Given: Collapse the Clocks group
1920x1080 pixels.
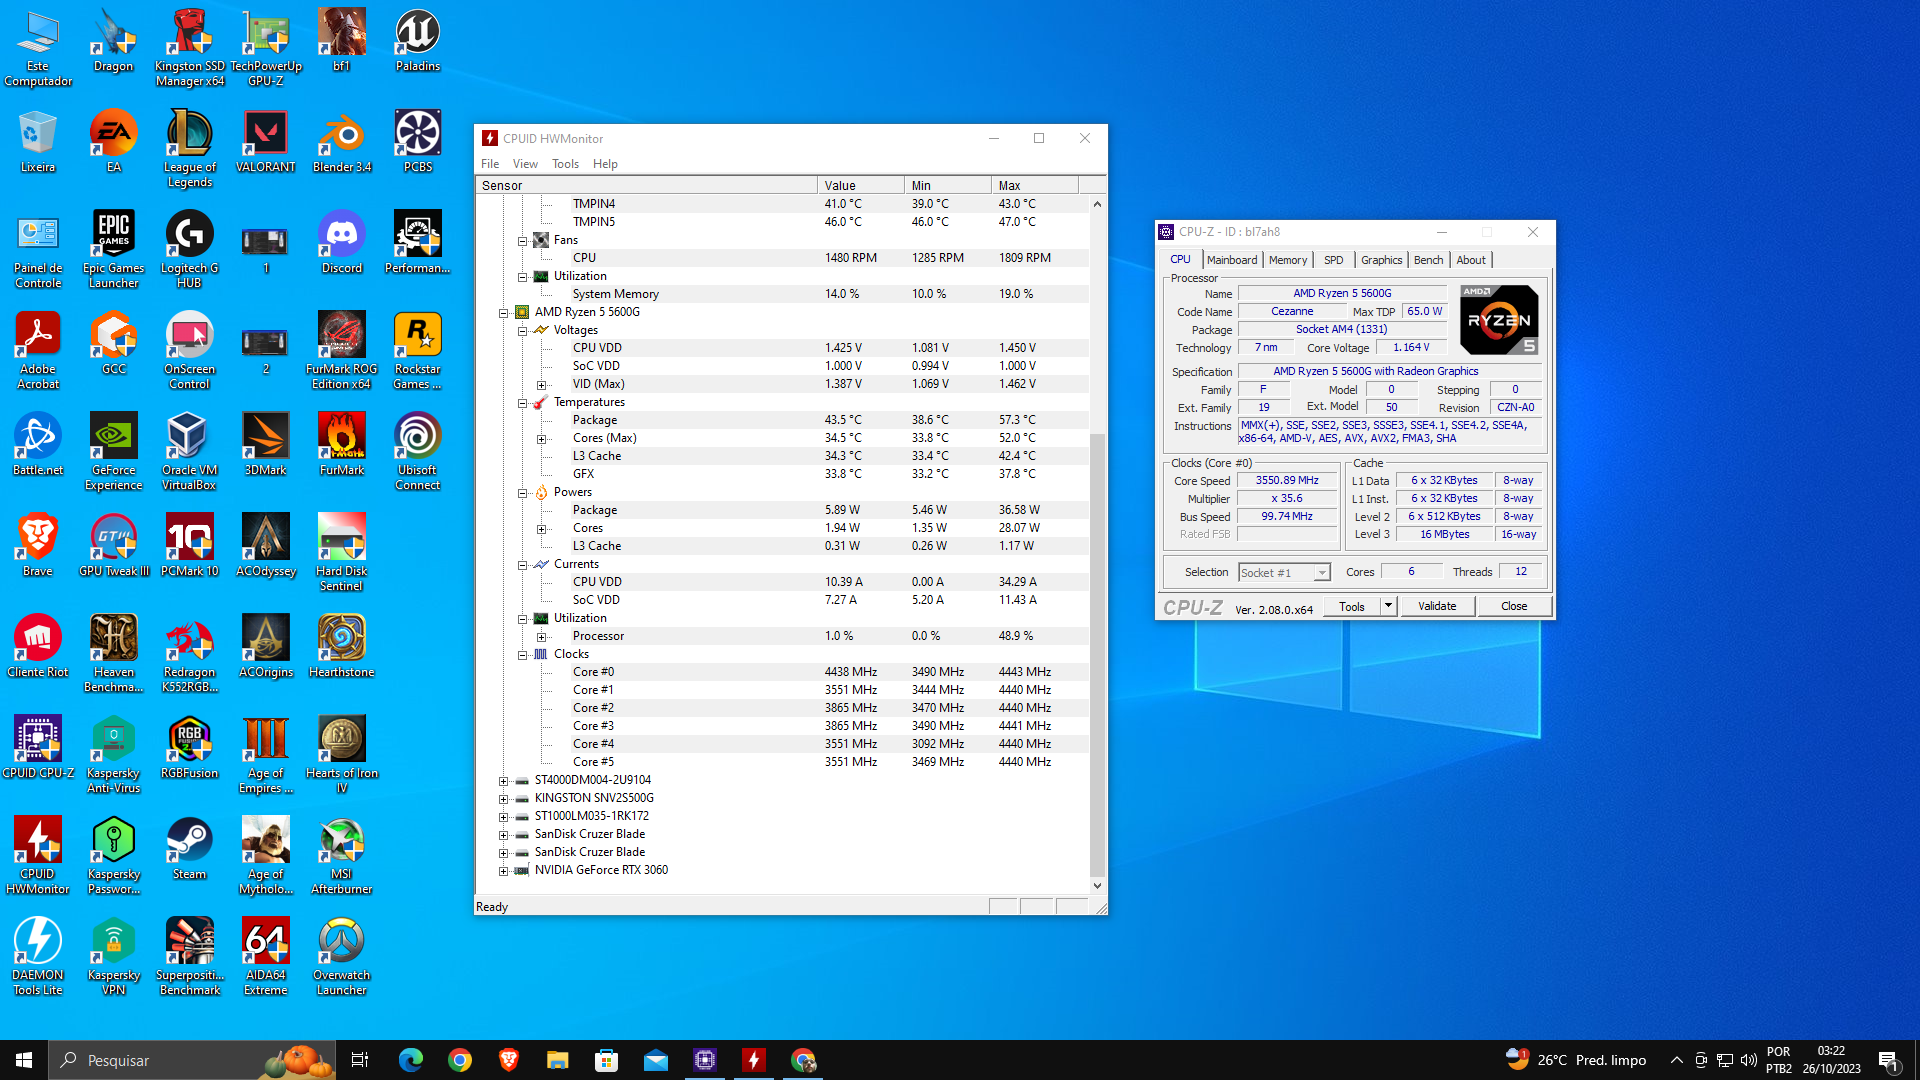Looking at the screenshot, I should (x=522, y=655).
